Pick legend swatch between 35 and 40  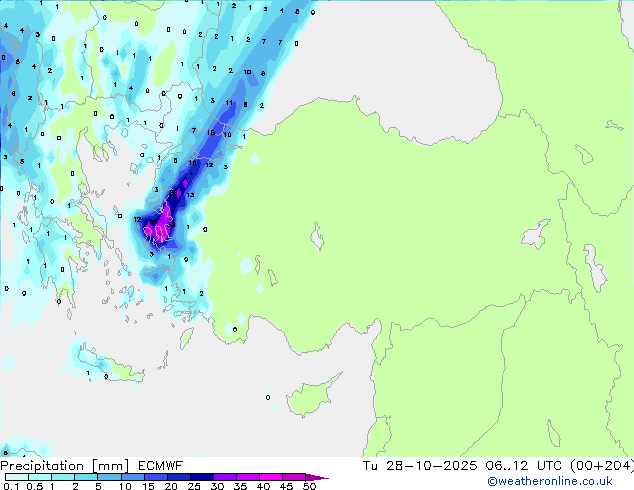247,477
